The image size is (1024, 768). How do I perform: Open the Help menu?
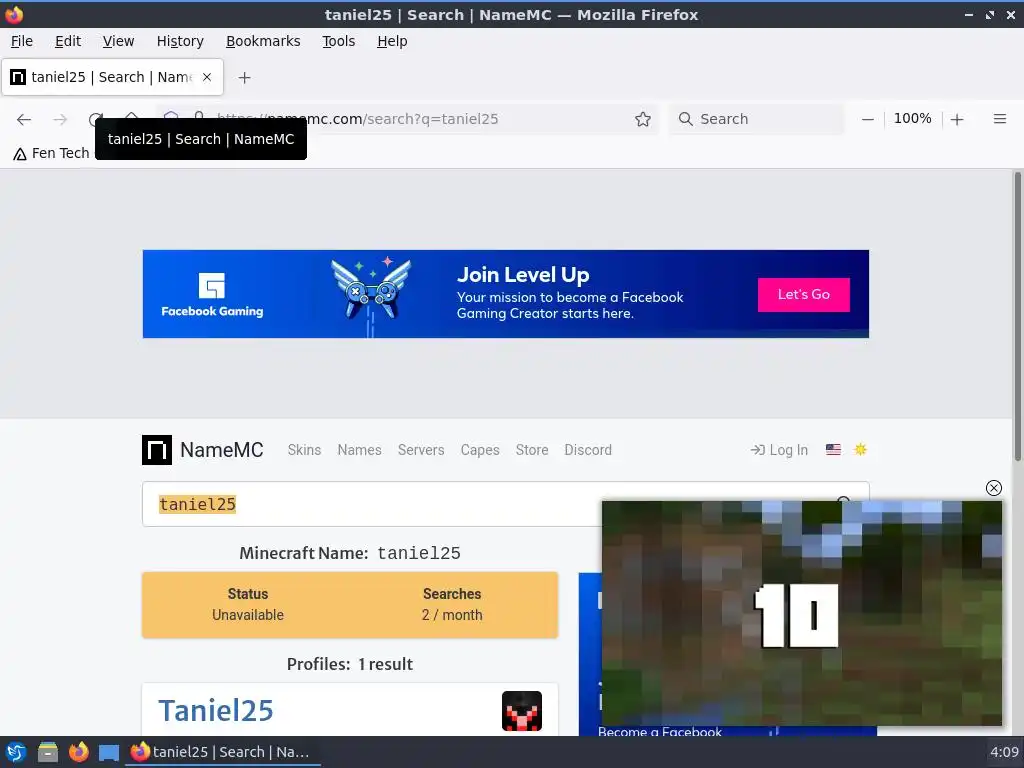(392, 41)
